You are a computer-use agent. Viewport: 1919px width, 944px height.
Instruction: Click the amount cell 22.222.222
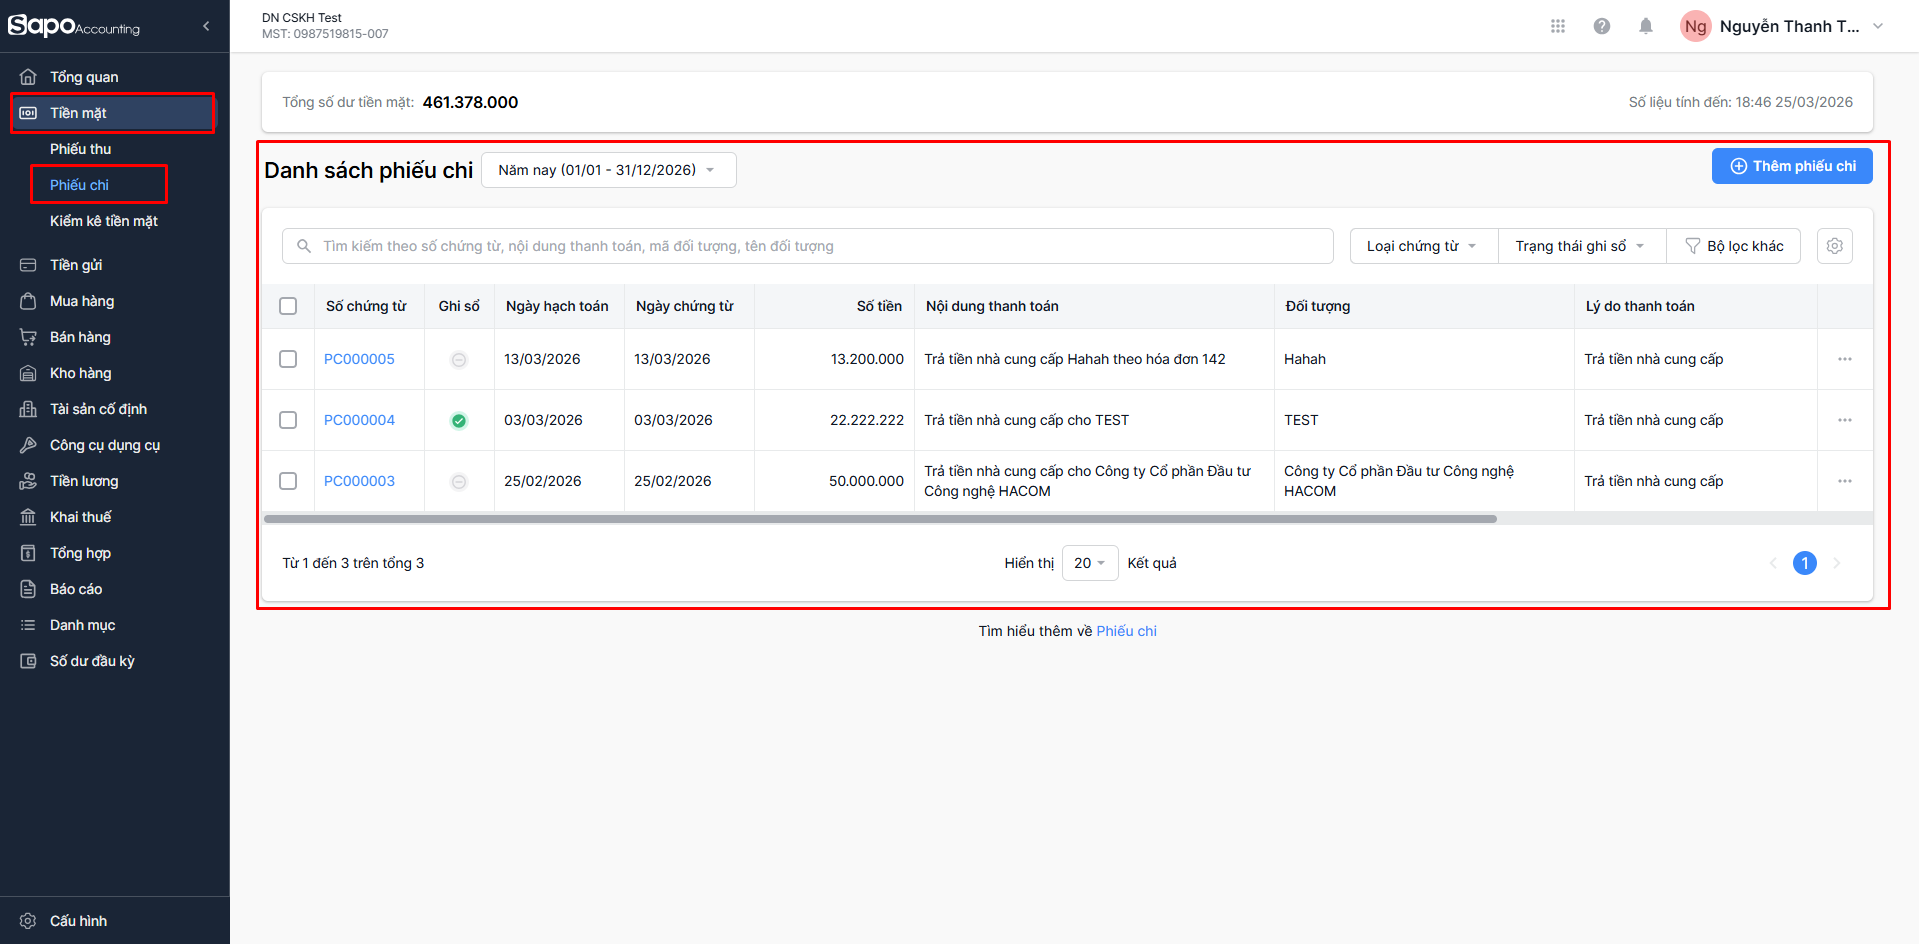(x=867, y=420)
